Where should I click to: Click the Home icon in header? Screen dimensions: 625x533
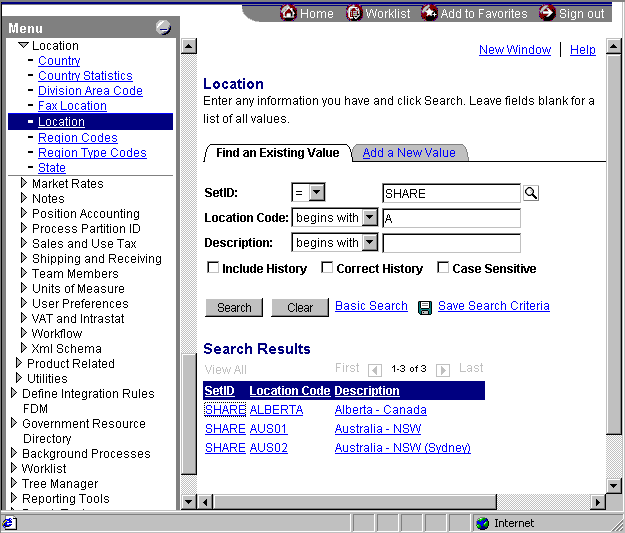288,13
